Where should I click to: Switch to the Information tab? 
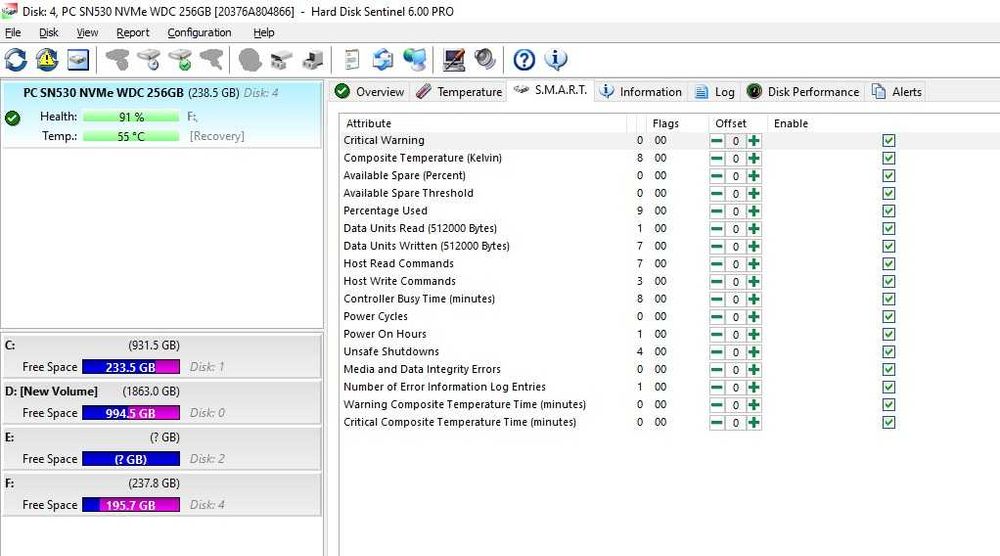[641, 92]
